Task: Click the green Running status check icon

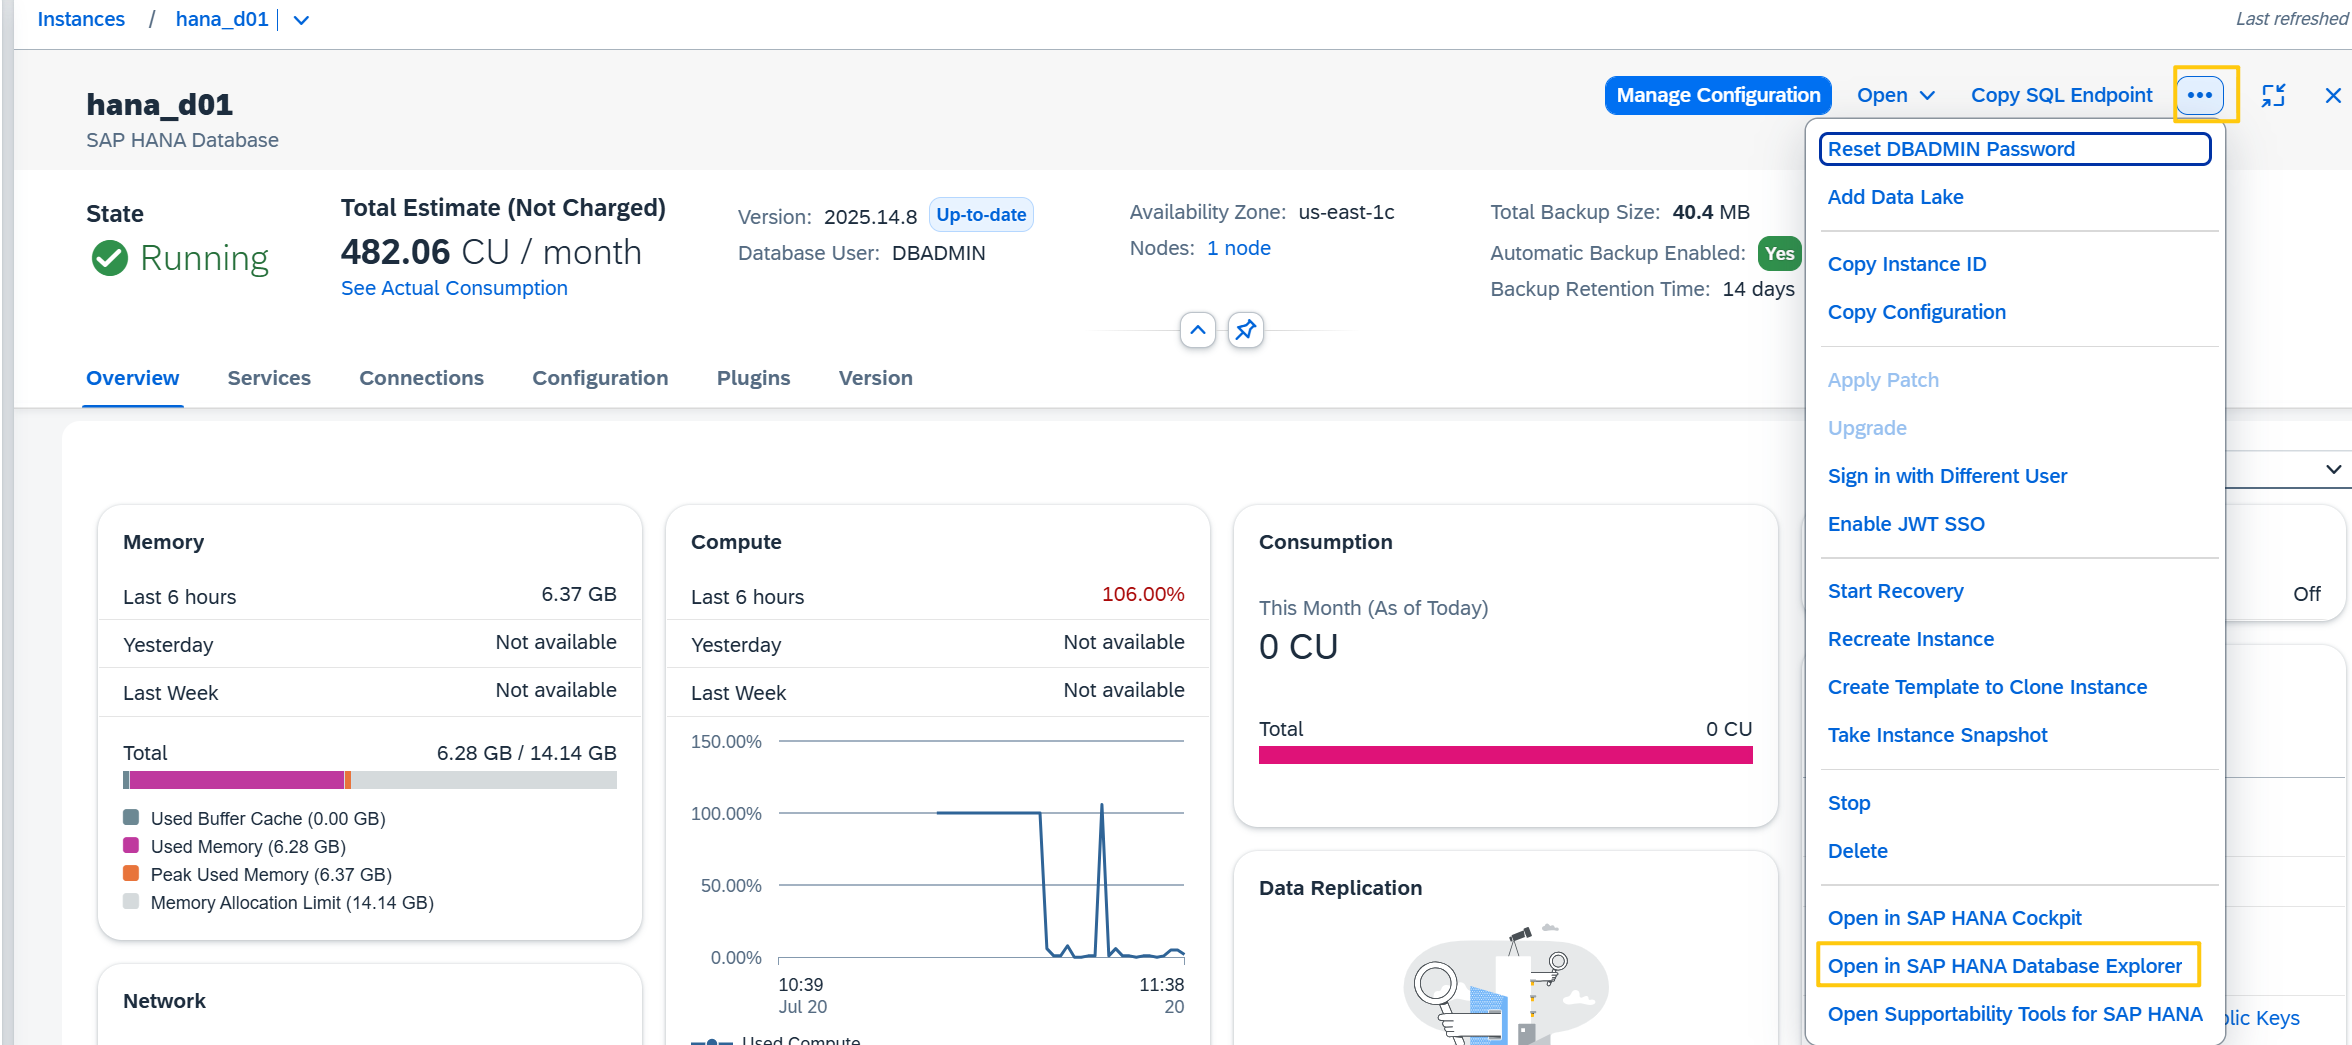Action: (109, 258)
